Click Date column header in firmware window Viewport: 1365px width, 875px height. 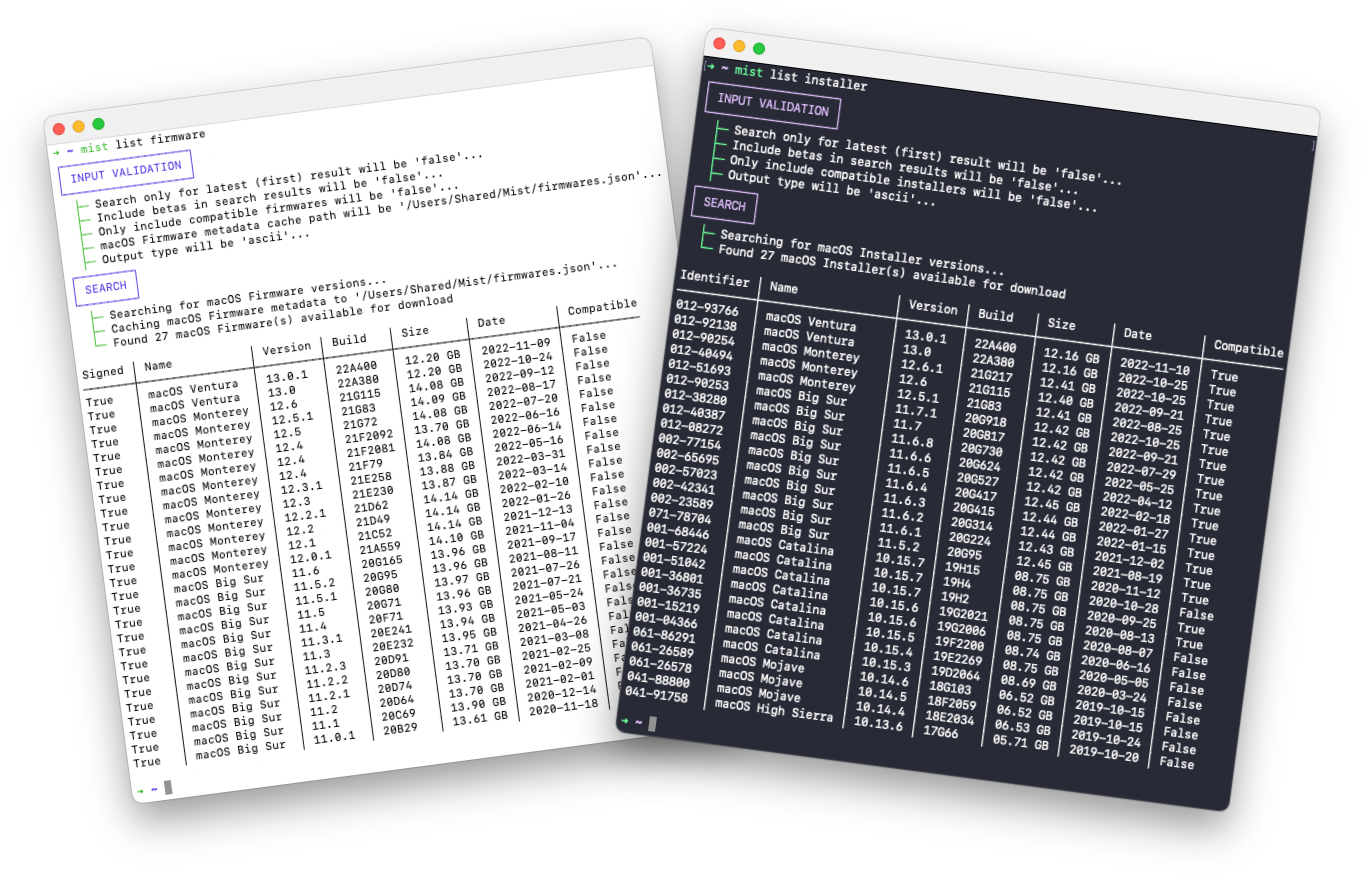point(490,322)
